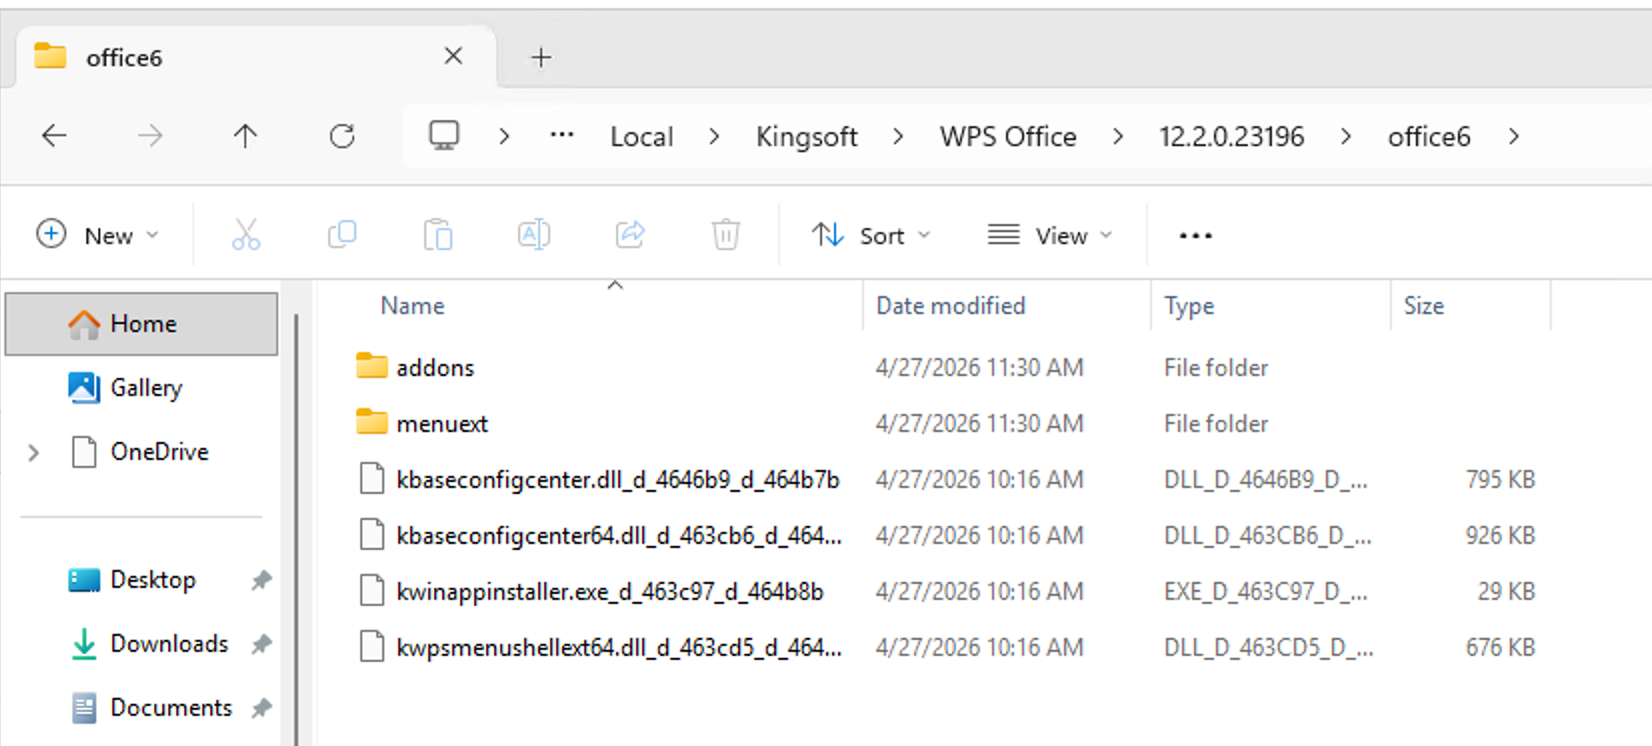Click the Paste clipboard icon
This screenshot has width=1652, height=746.
[x=438, y=235]
